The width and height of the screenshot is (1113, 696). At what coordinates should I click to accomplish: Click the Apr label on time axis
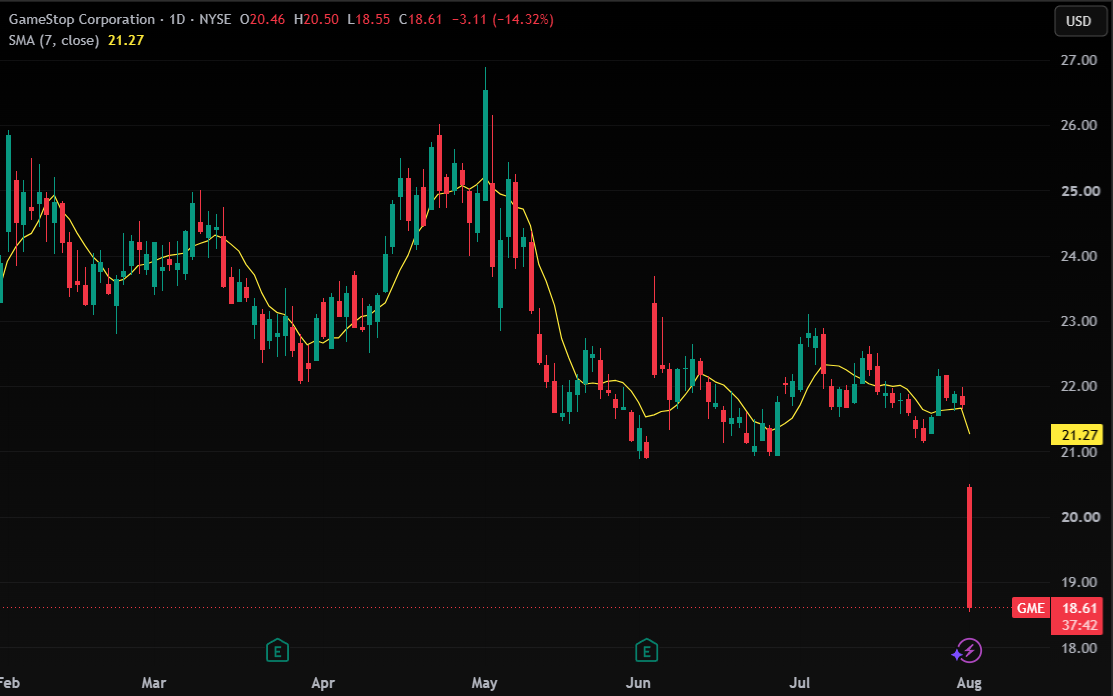[x=322, y=683]
